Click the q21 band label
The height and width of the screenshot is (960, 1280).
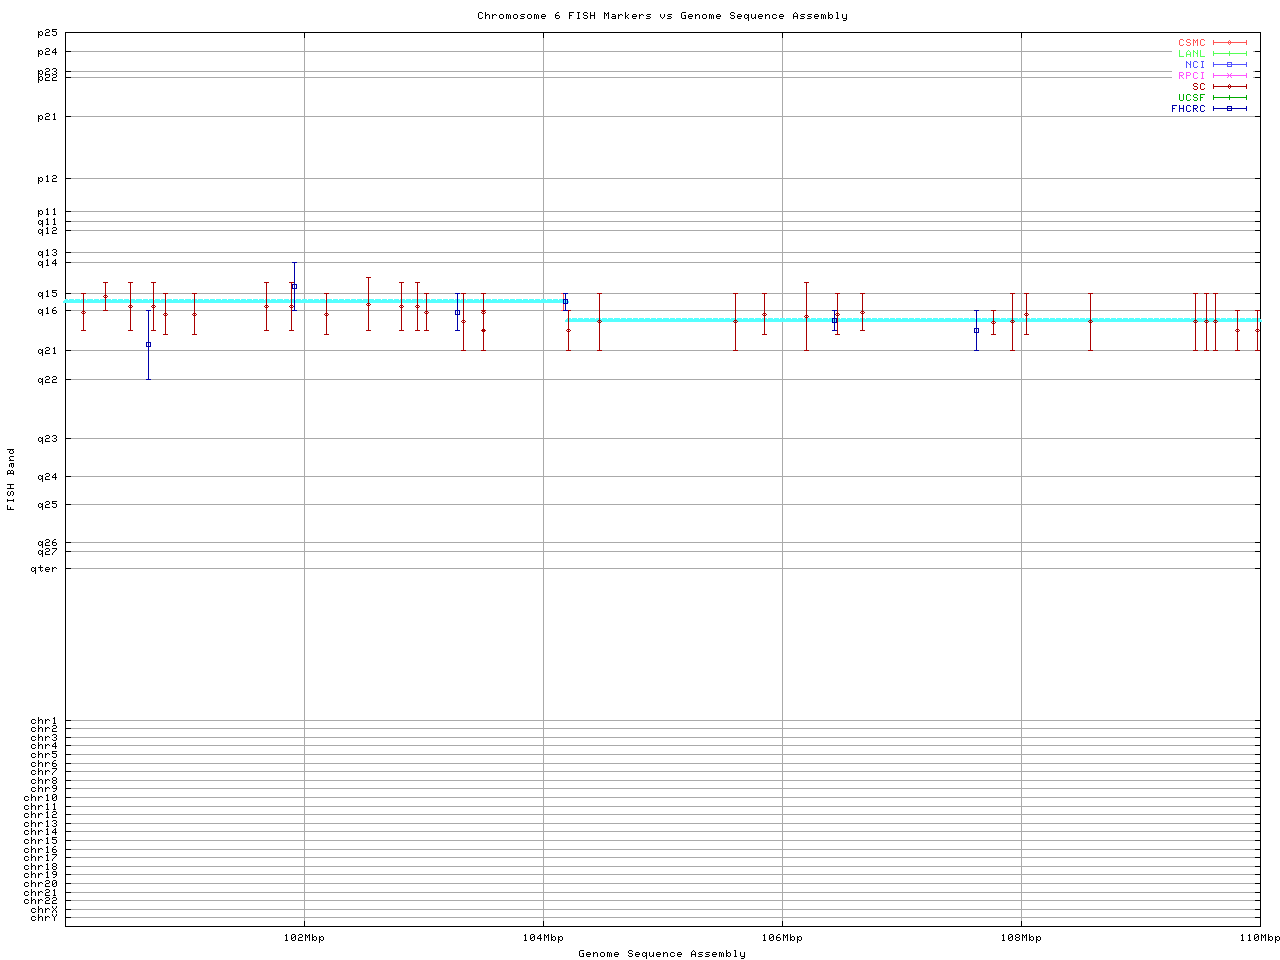pyautogui.click(x=47, y=351)
